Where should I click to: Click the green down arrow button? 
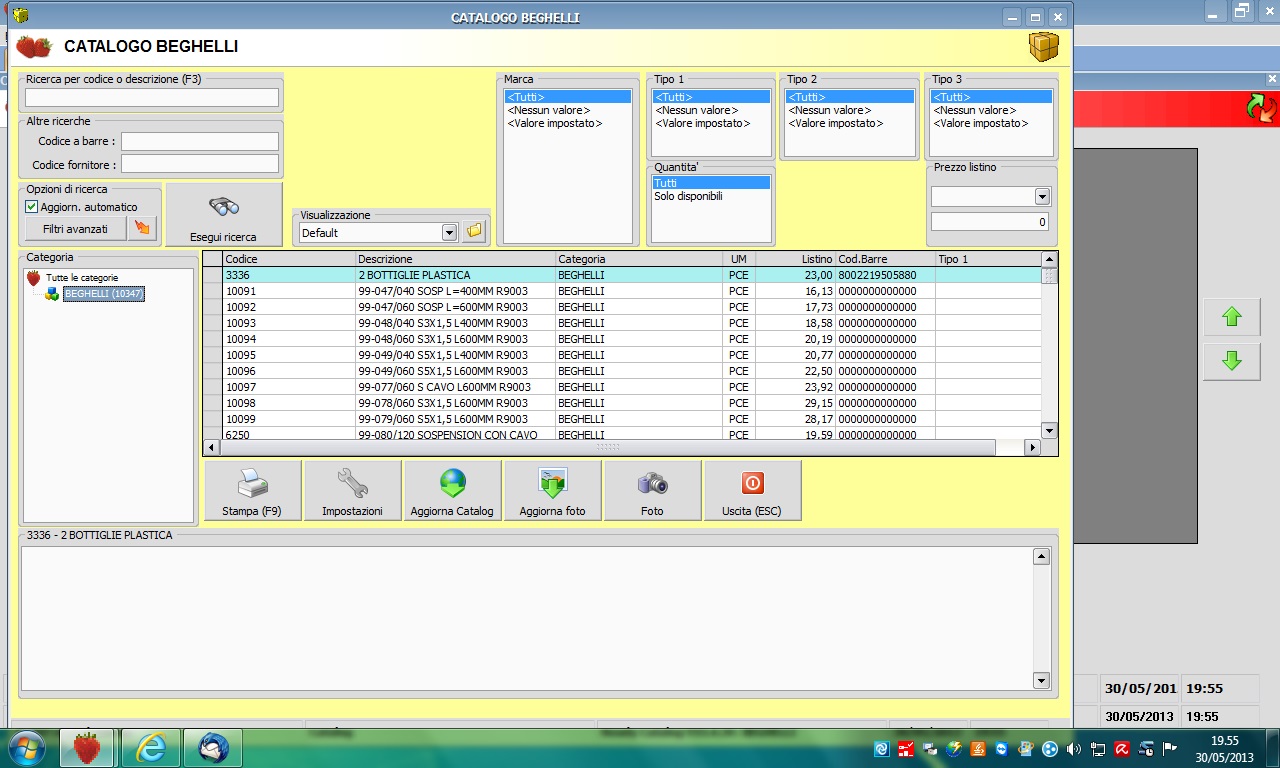[1232, 361]
